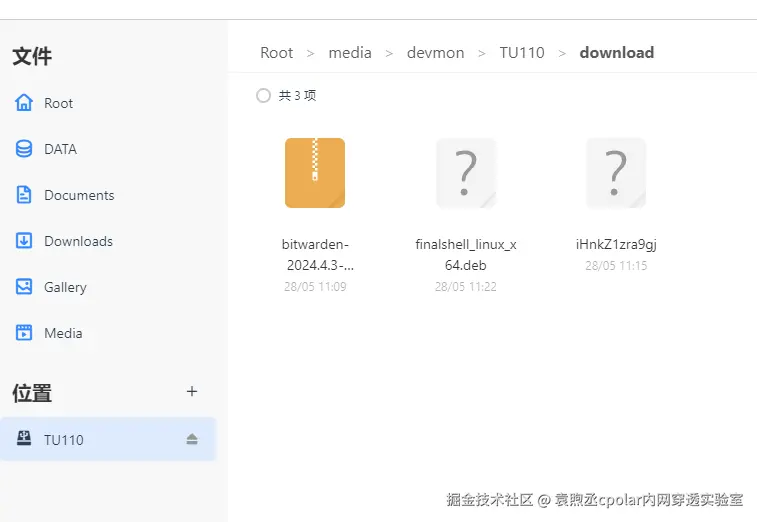This screenshot has height=522, width=757.
Task: Go to TU110 in breadcrumb path
Action: coord(522,53)
